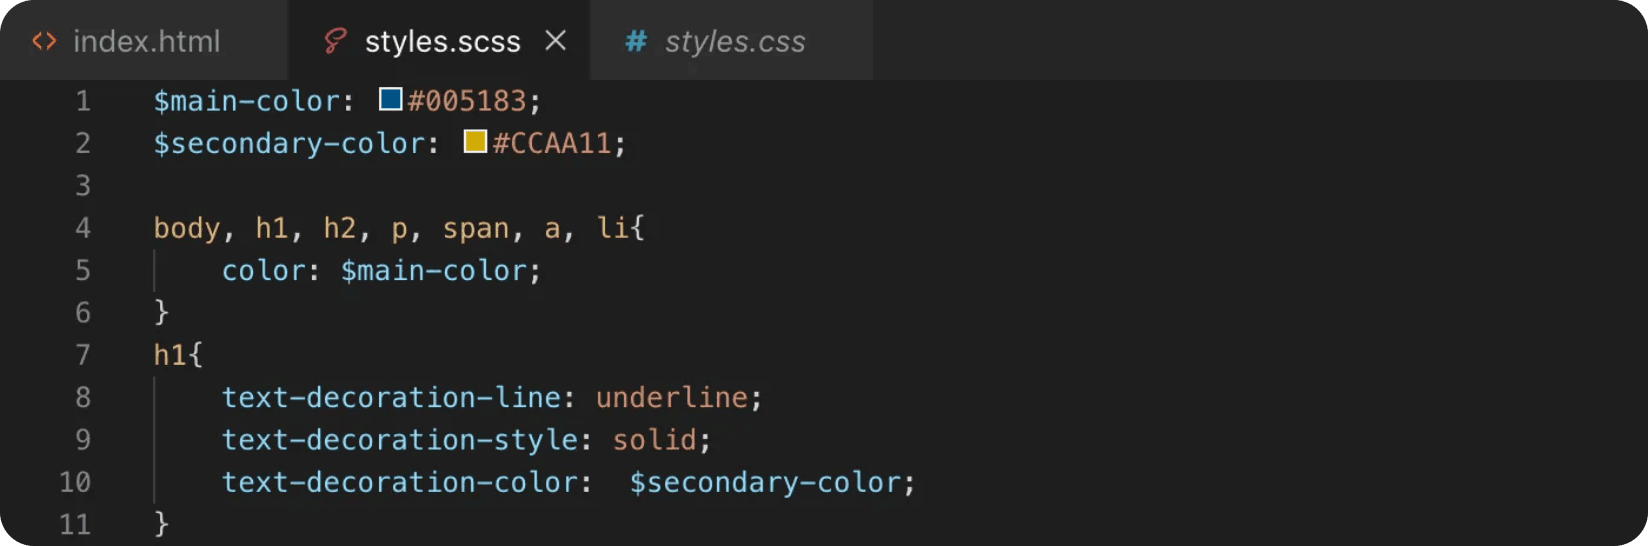This screenshot has height=546, width=1648.
Task: Click the HTML file icon on index.html tab
Action: click(x=44, y=41)
